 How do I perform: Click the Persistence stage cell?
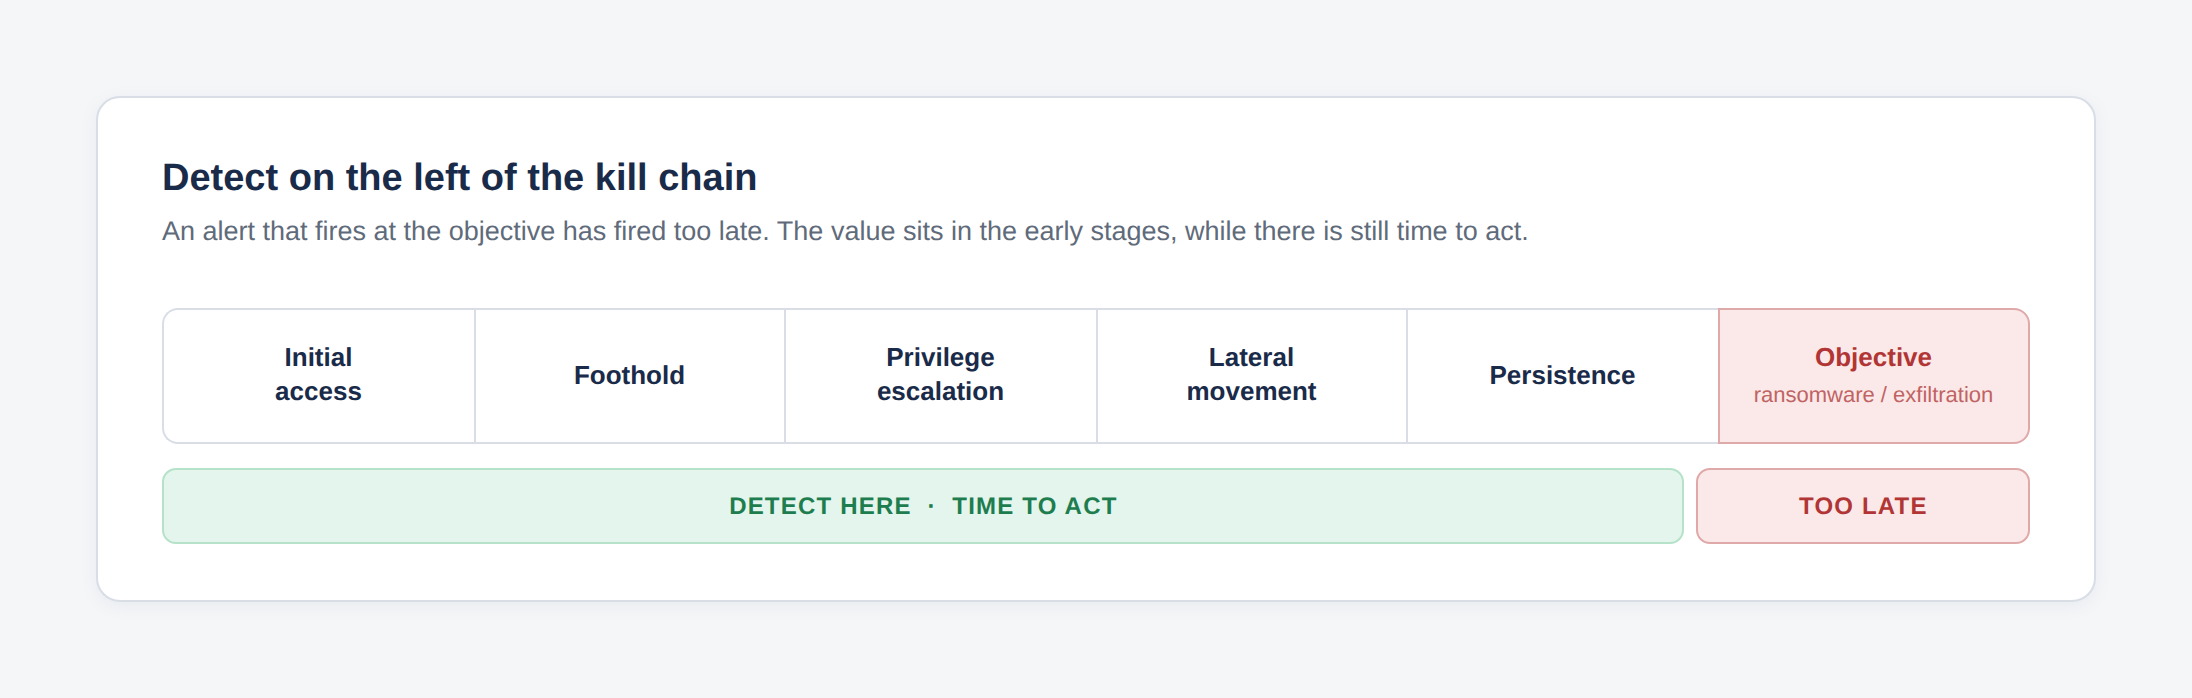1563,376
